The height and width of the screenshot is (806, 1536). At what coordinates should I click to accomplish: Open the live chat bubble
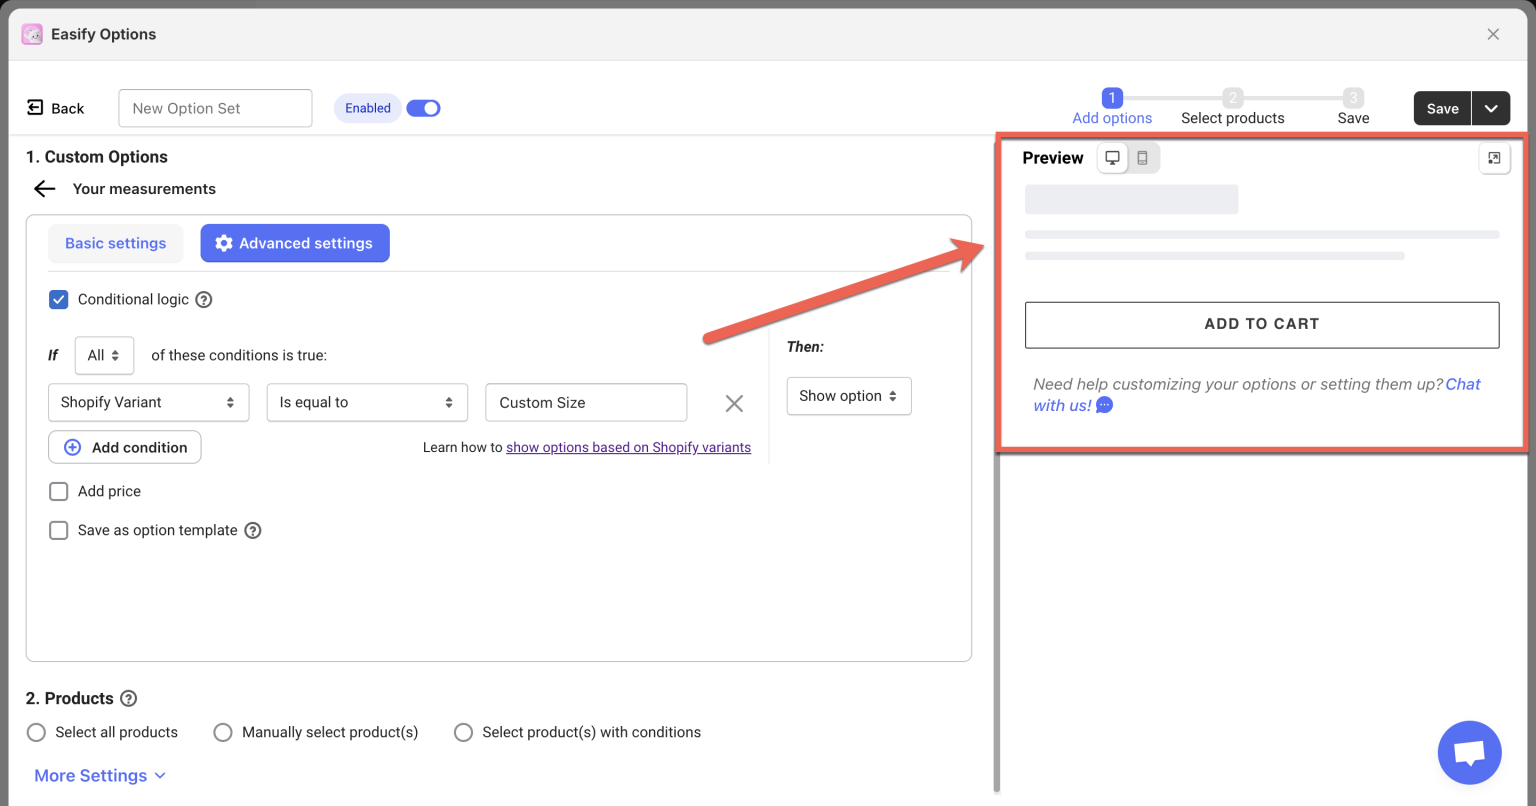(x=1468, y=752)
